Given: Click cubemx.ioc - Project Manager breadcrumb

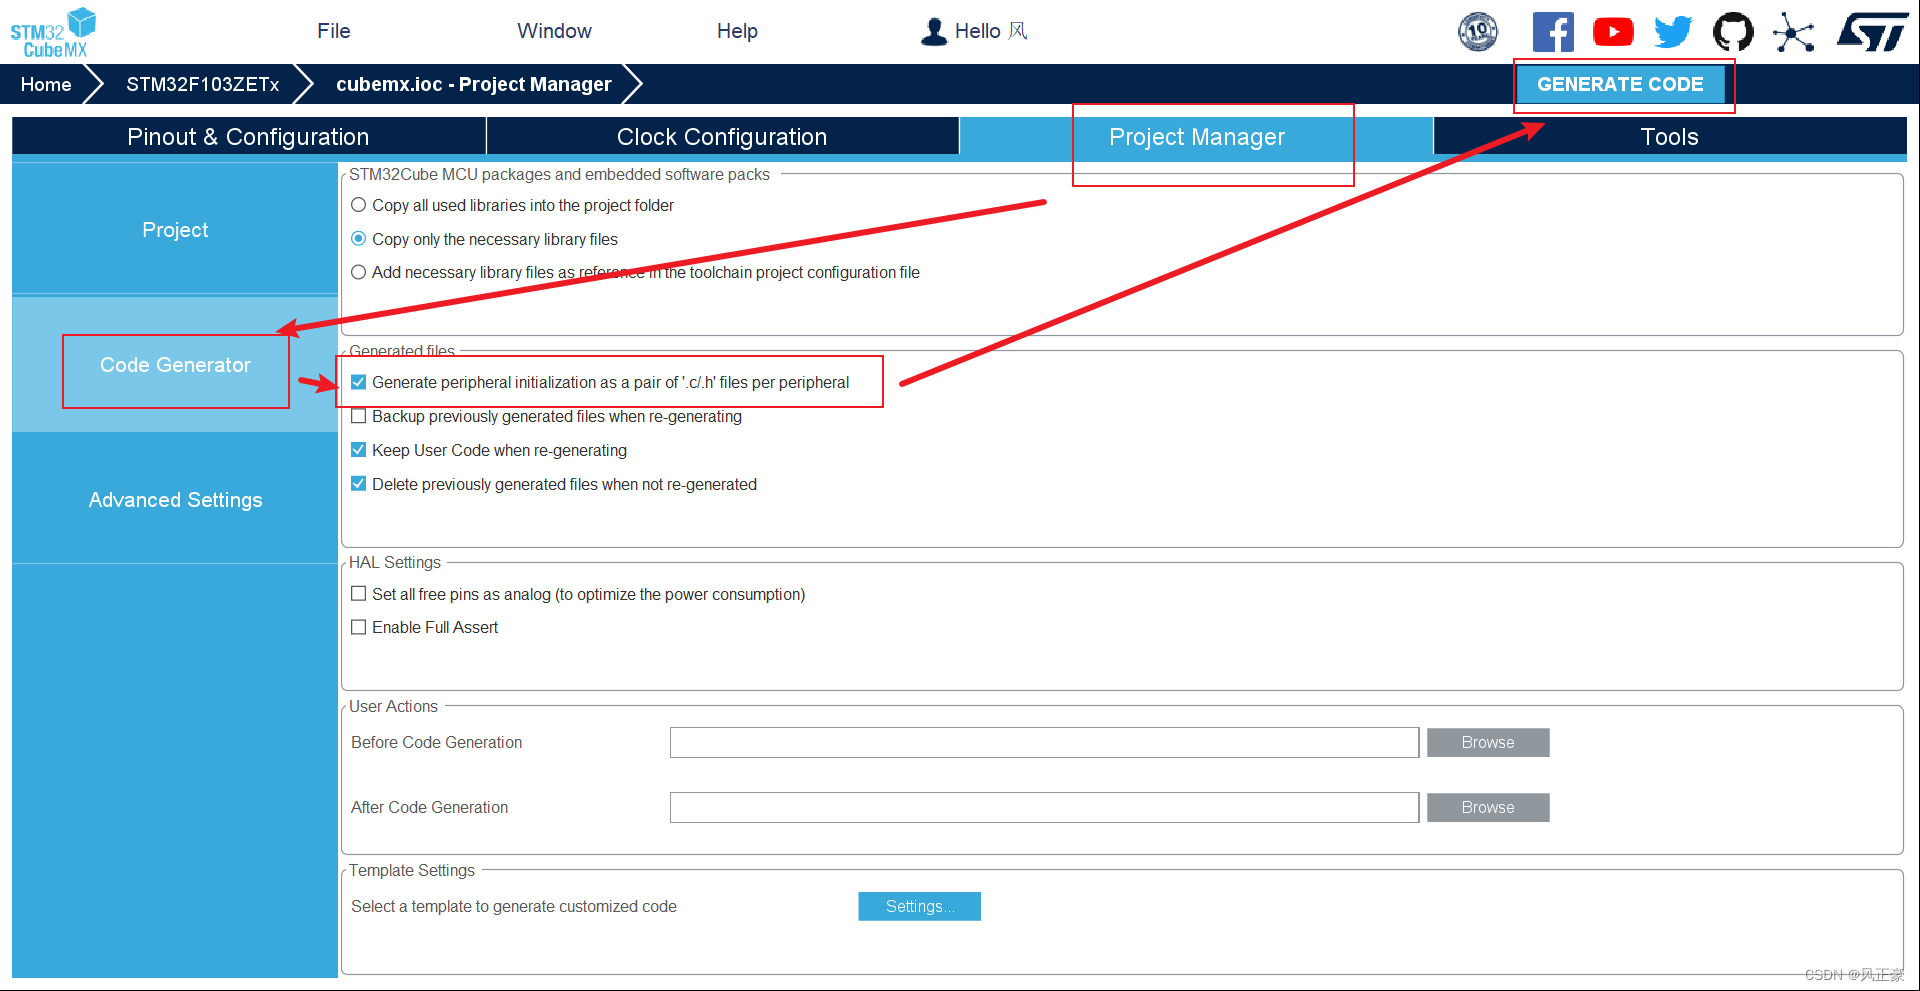Looking at the screenshot, I should pyautogui.click(x=474, y=84).
